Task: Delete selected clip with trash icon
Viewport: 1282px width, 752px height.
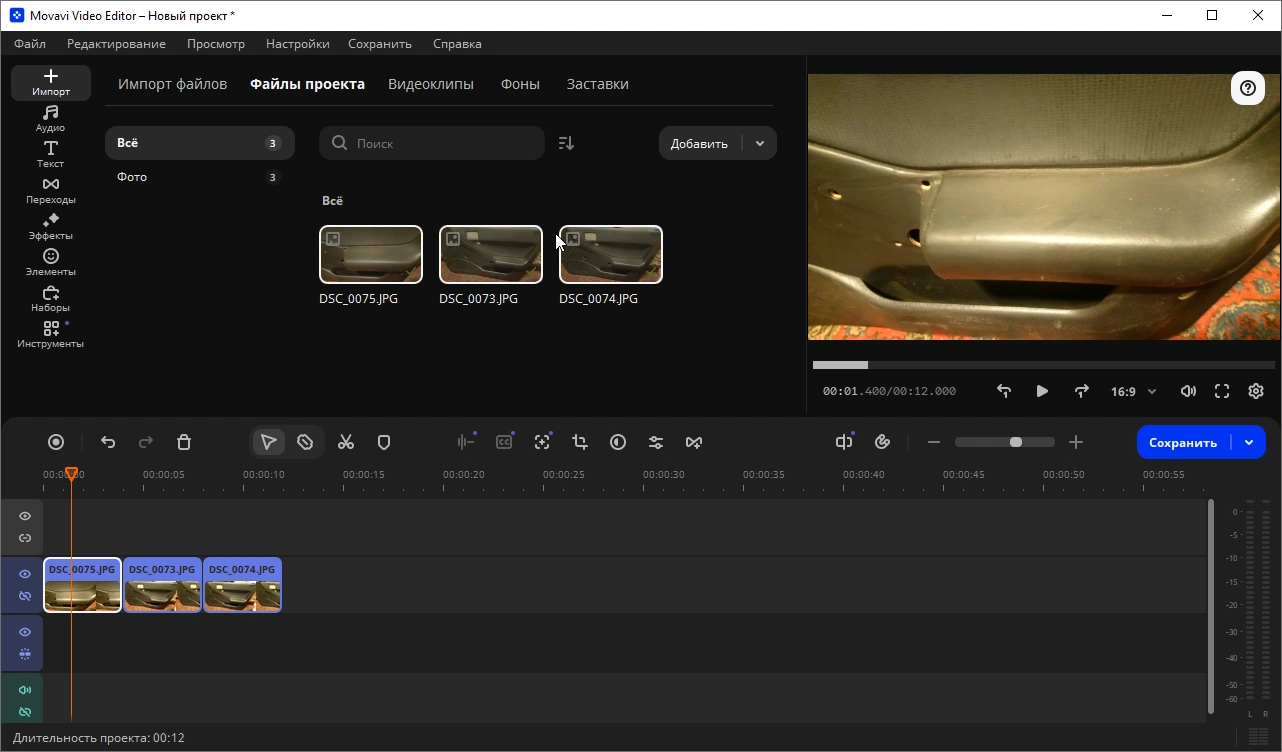Action: click(184, 442)
